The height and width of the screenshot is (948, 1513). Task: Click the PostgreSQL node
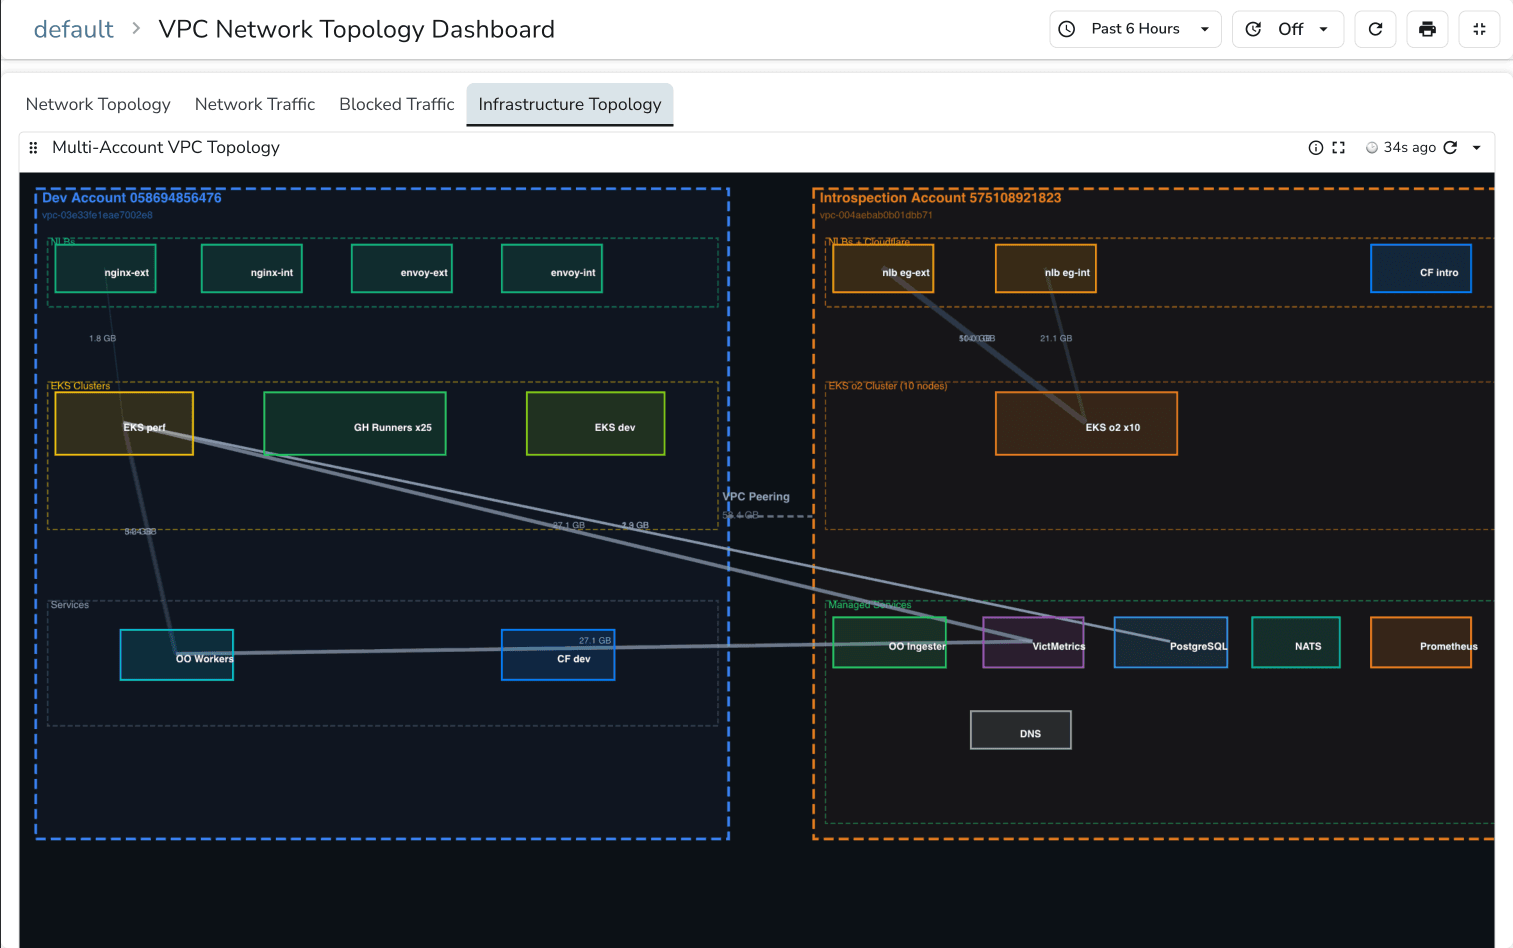(x=1171, y=643)
